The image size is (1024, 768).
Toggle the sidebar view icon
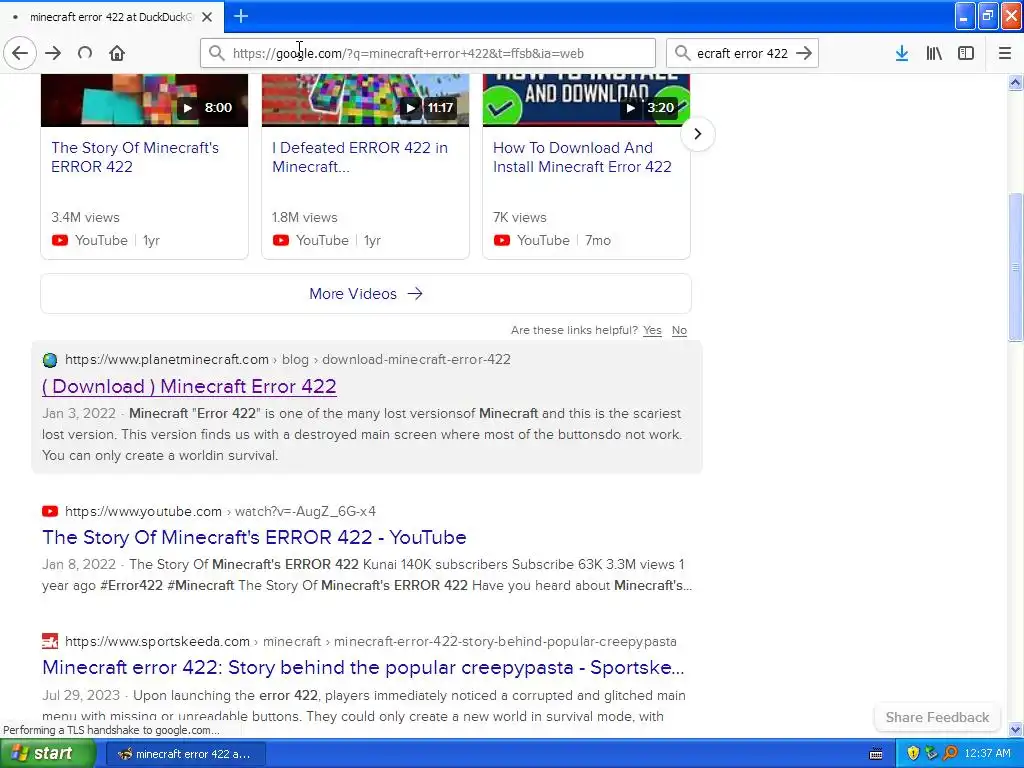[x=966, y=53]
